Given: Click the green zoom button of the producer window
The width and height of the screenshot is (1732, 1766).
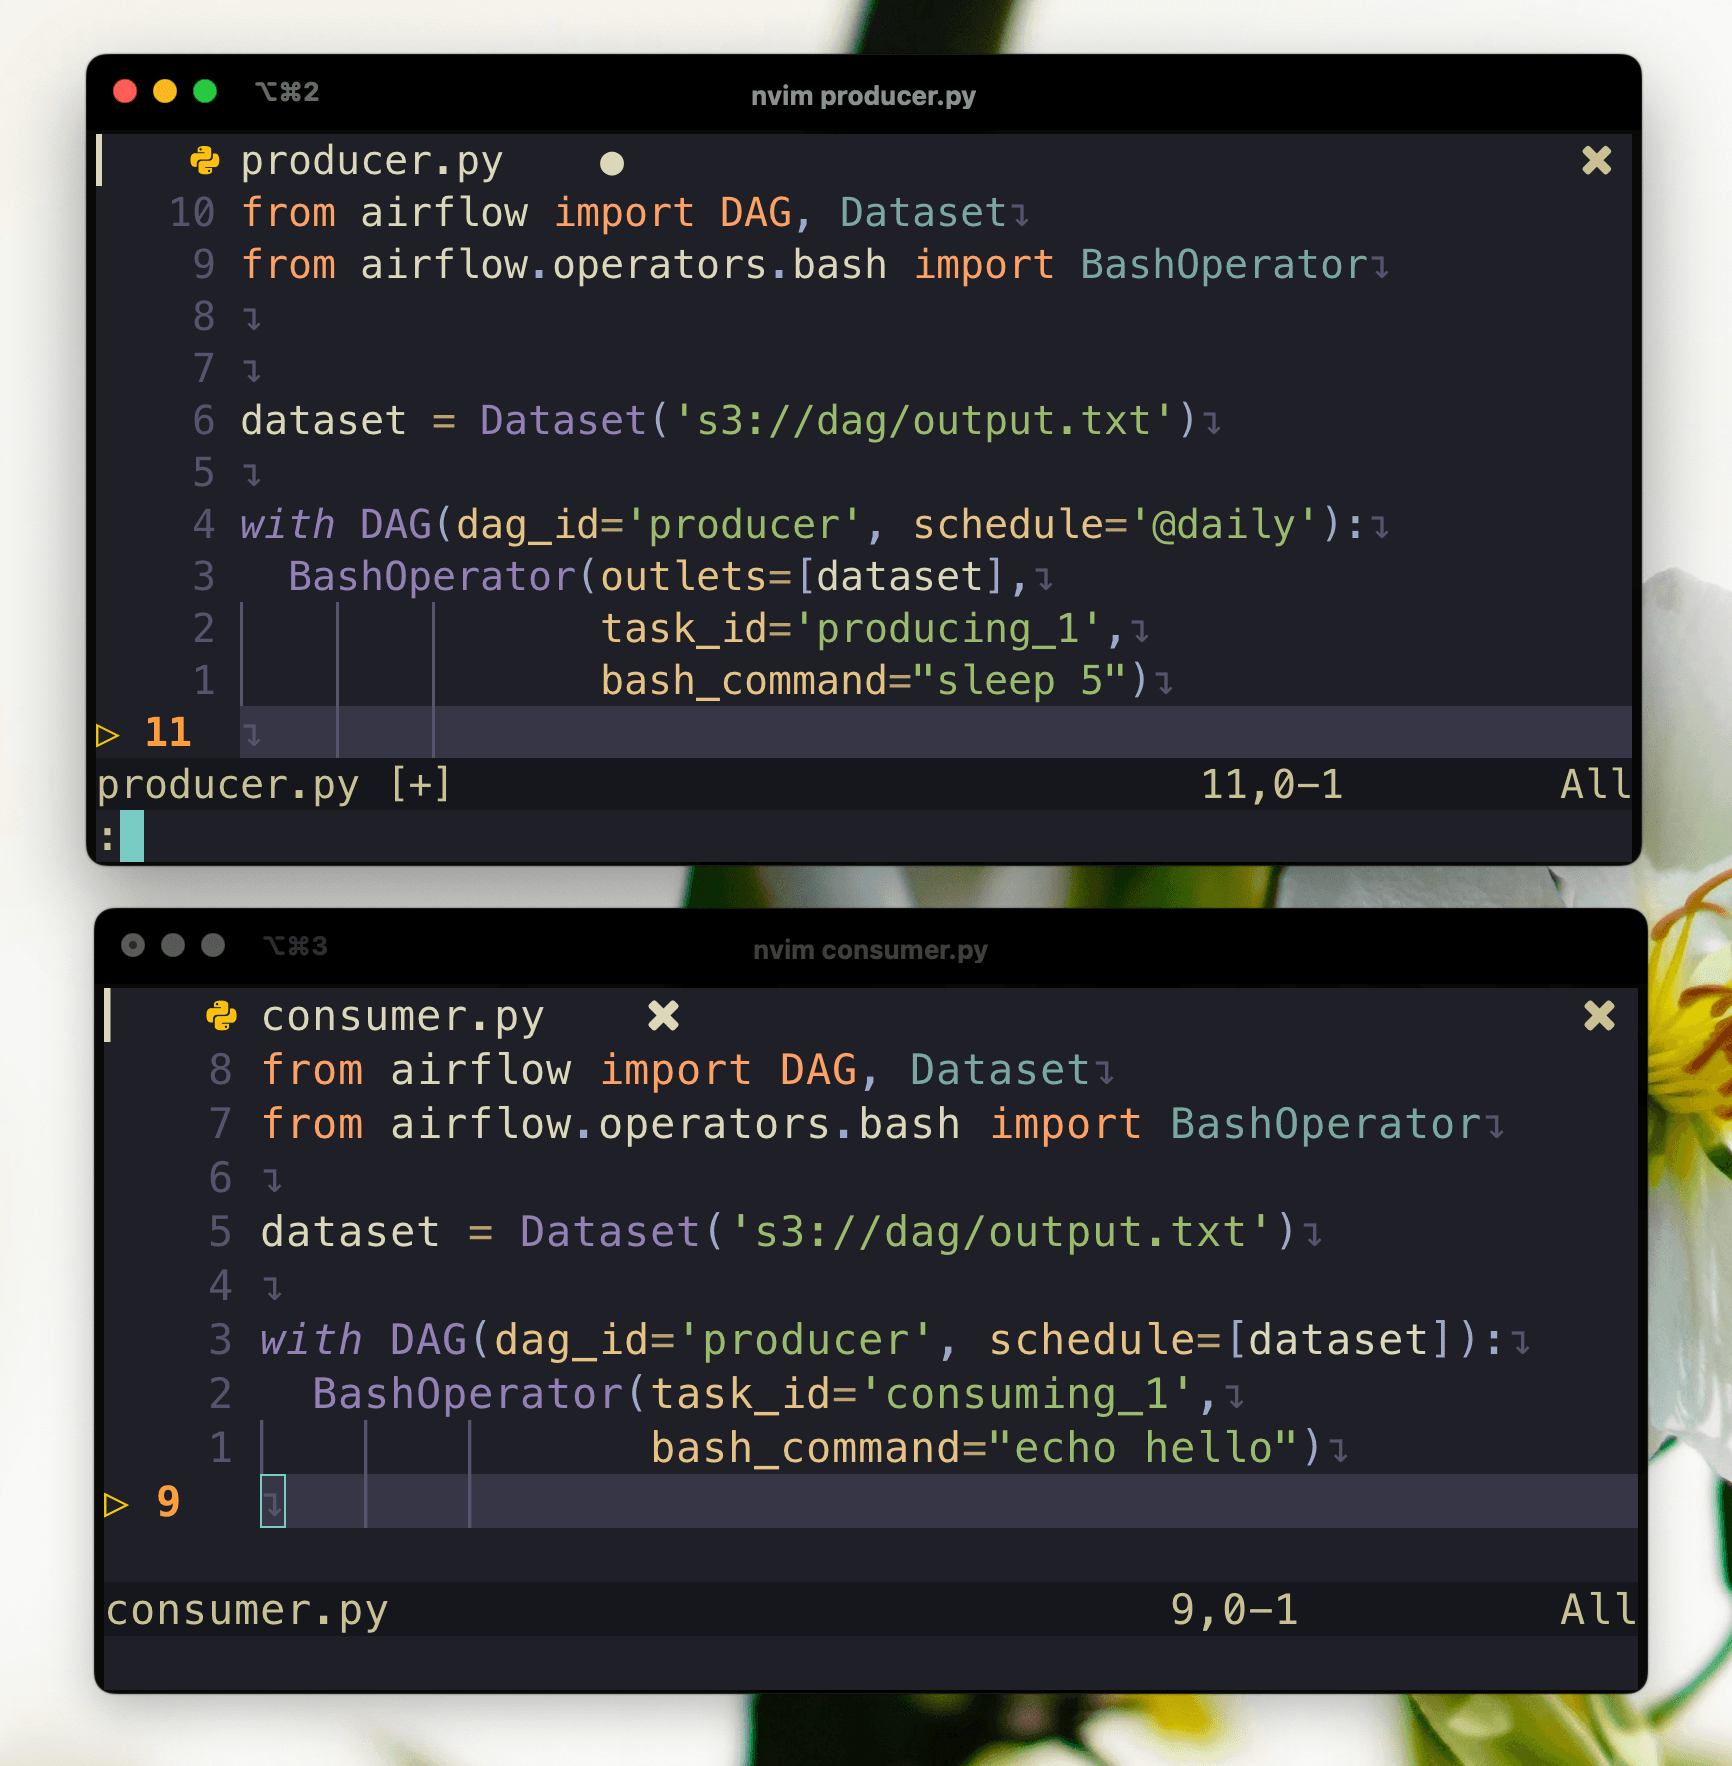Looking at the screenshot, I should 205,91.
